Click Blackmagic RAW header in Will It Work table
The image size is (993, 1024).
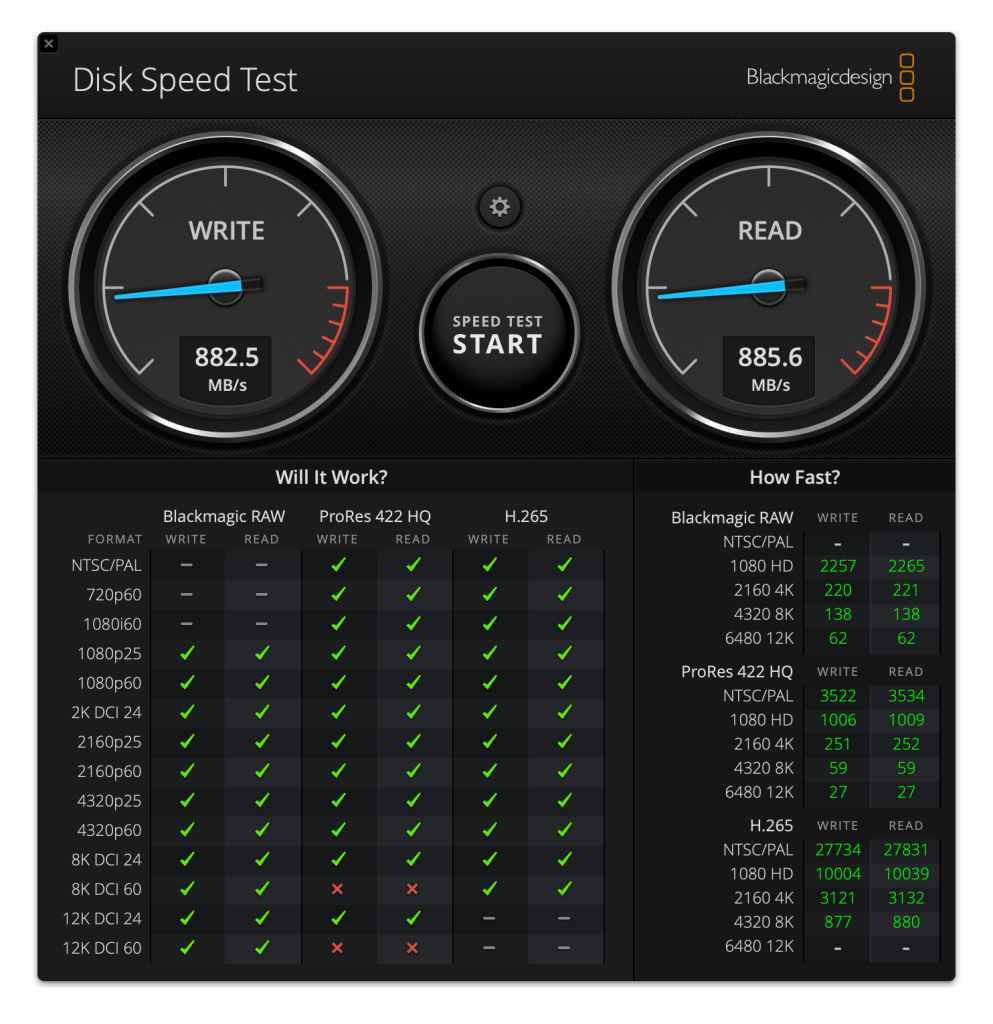224,517
